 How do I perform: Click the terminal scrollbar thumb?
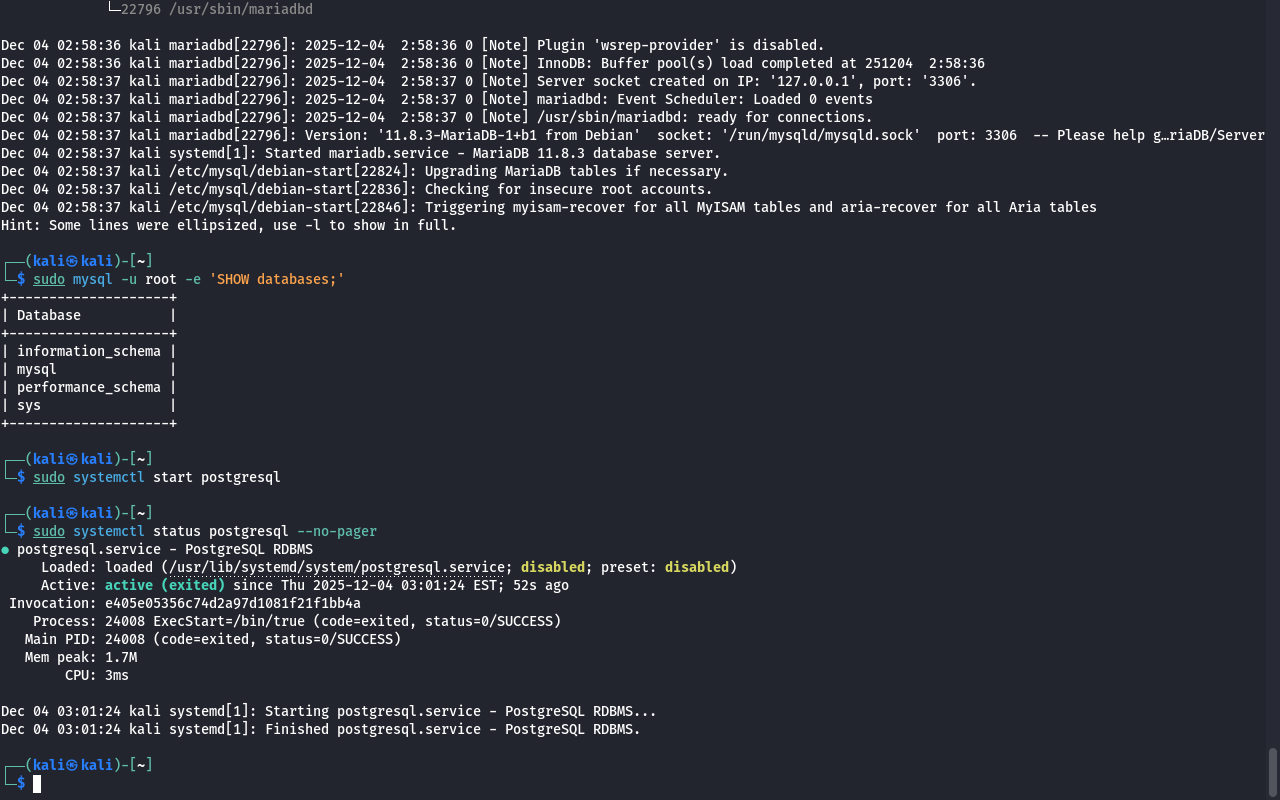click(x=1273, y=771)
